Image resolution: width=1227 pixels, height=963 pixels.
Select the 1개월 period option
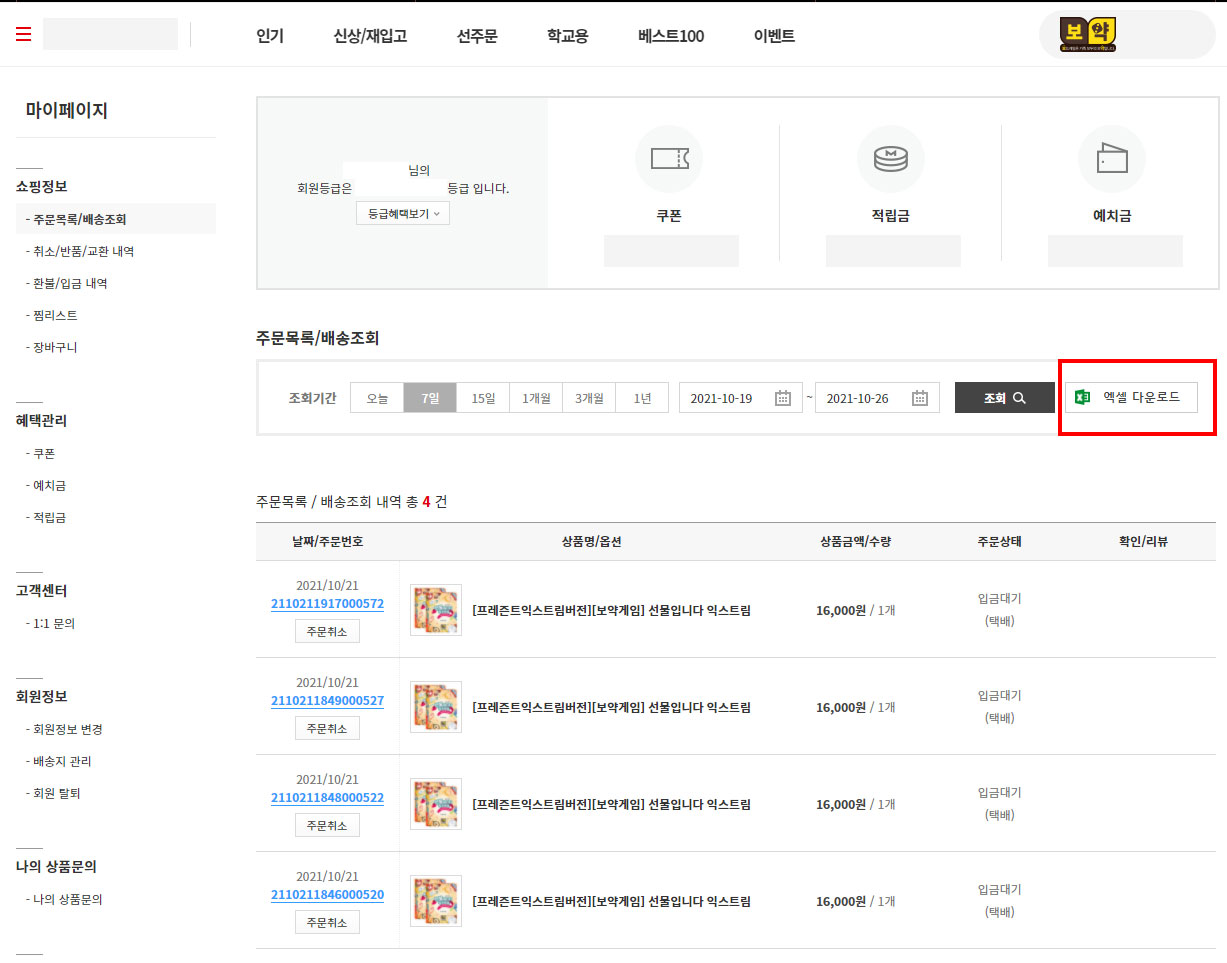pyautogui.click(x=536, y=398)
